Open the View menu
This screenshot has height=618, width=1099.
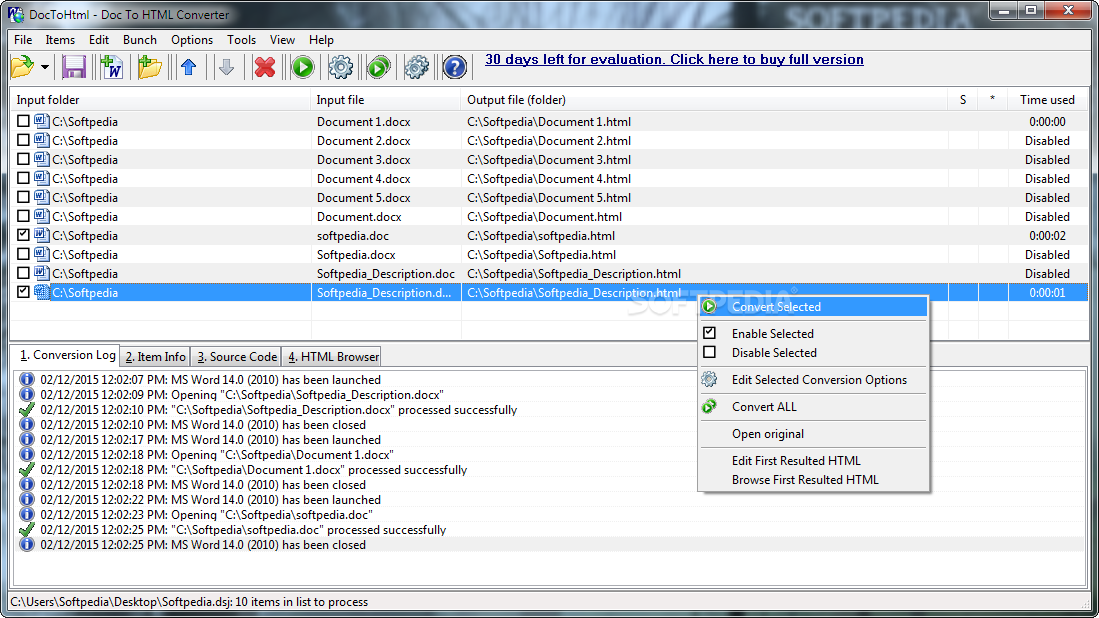[282, 40]
